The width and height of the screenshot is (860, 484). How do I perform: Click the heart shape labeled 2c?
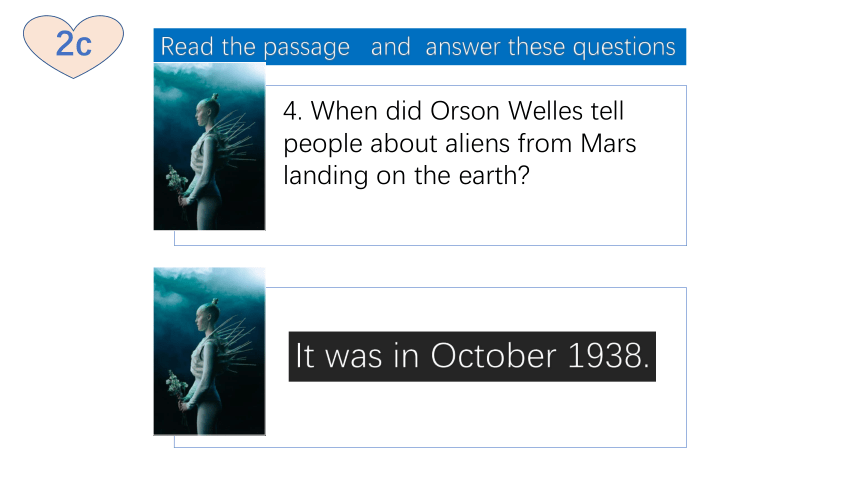73,46
